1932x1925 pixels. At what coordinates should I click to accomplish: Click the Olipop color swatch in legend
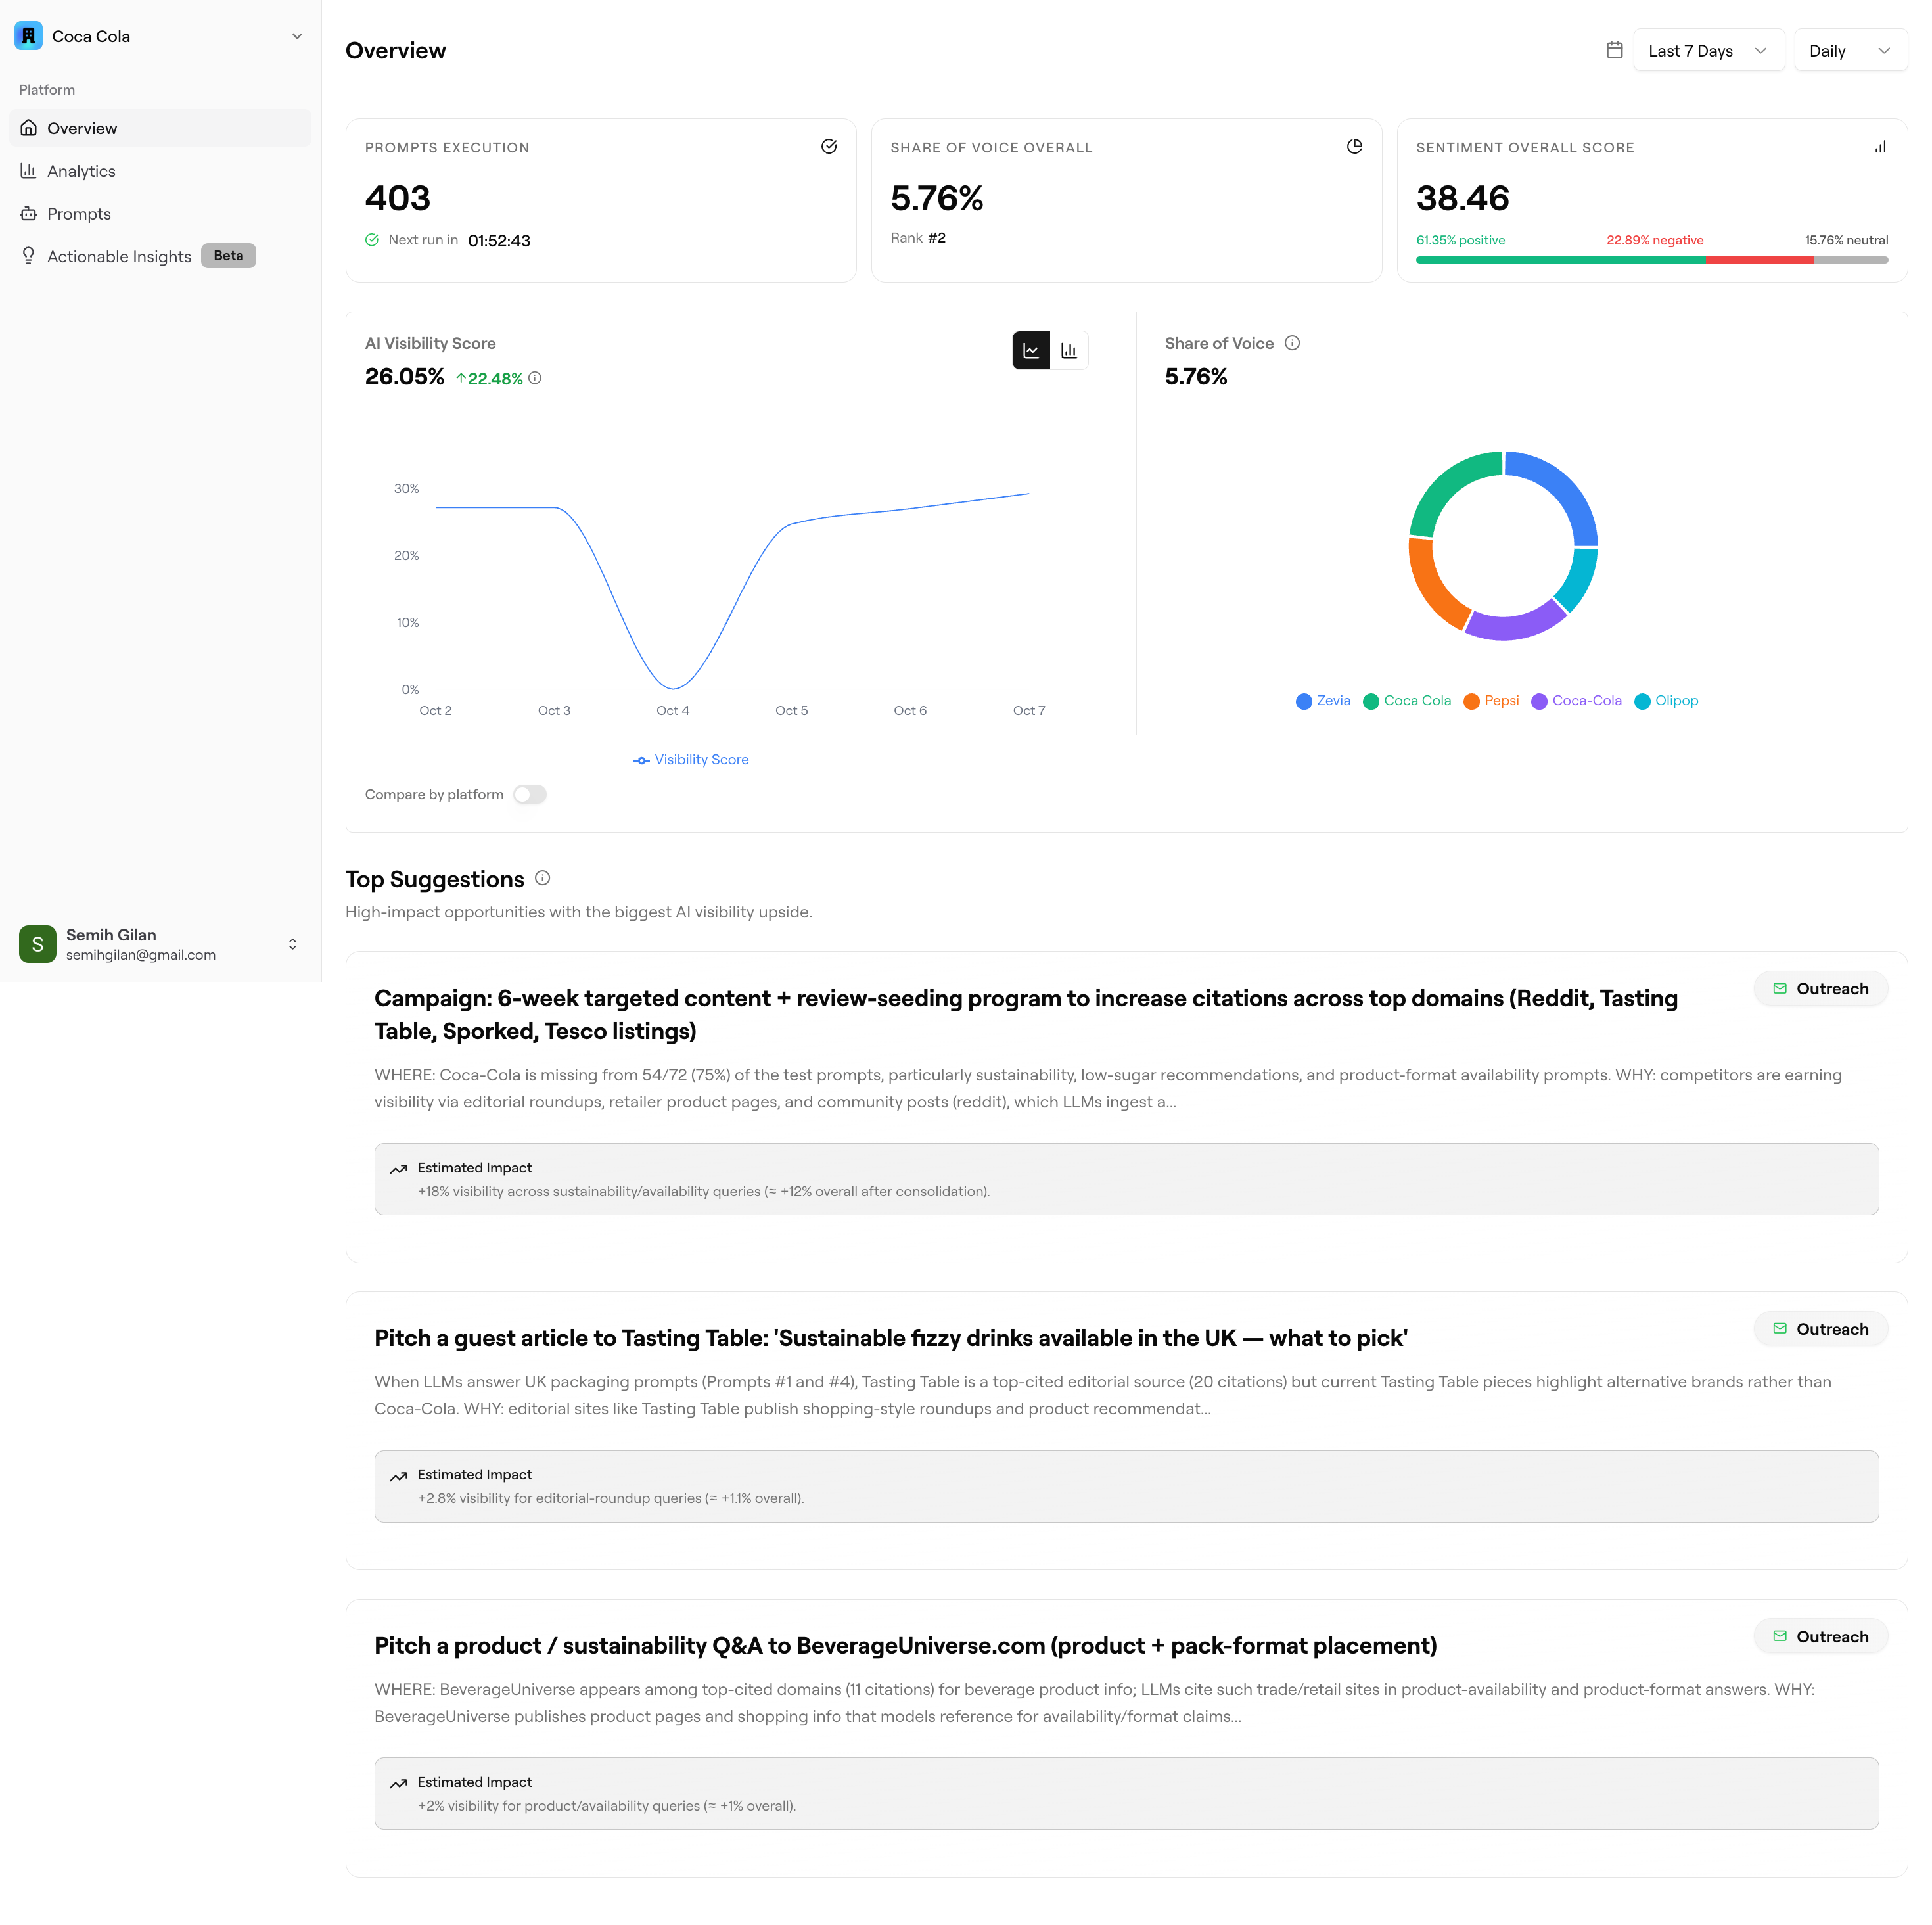1642,702
